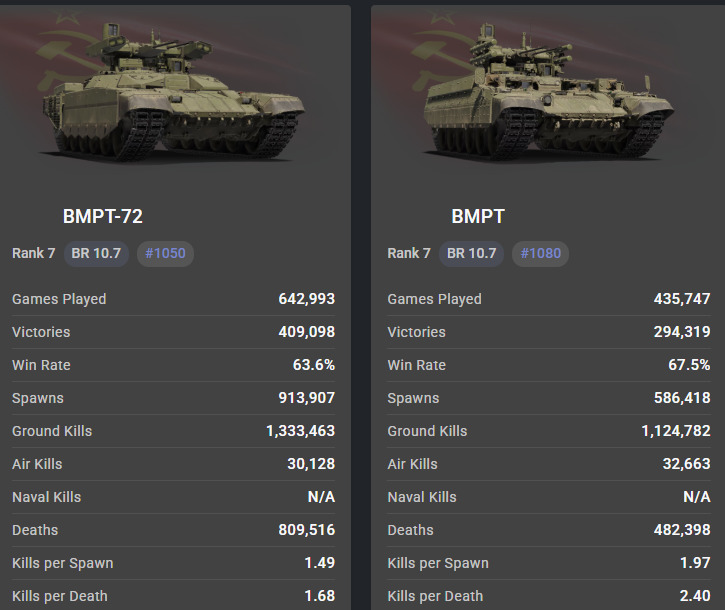Open the BMPT vehicle title
Image resolution: width=725 pixels, height=610 pixels.
478,216
